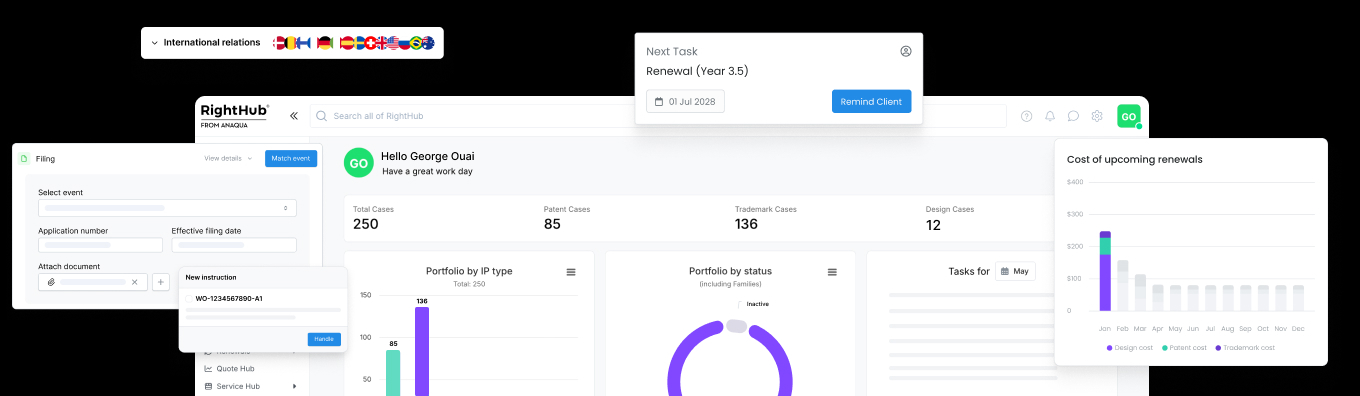The height and width of the screenshot is (396, 1360).
Task: Click the Switzerland flag icon
Action: pyautogui.click(x=371, y=43)
